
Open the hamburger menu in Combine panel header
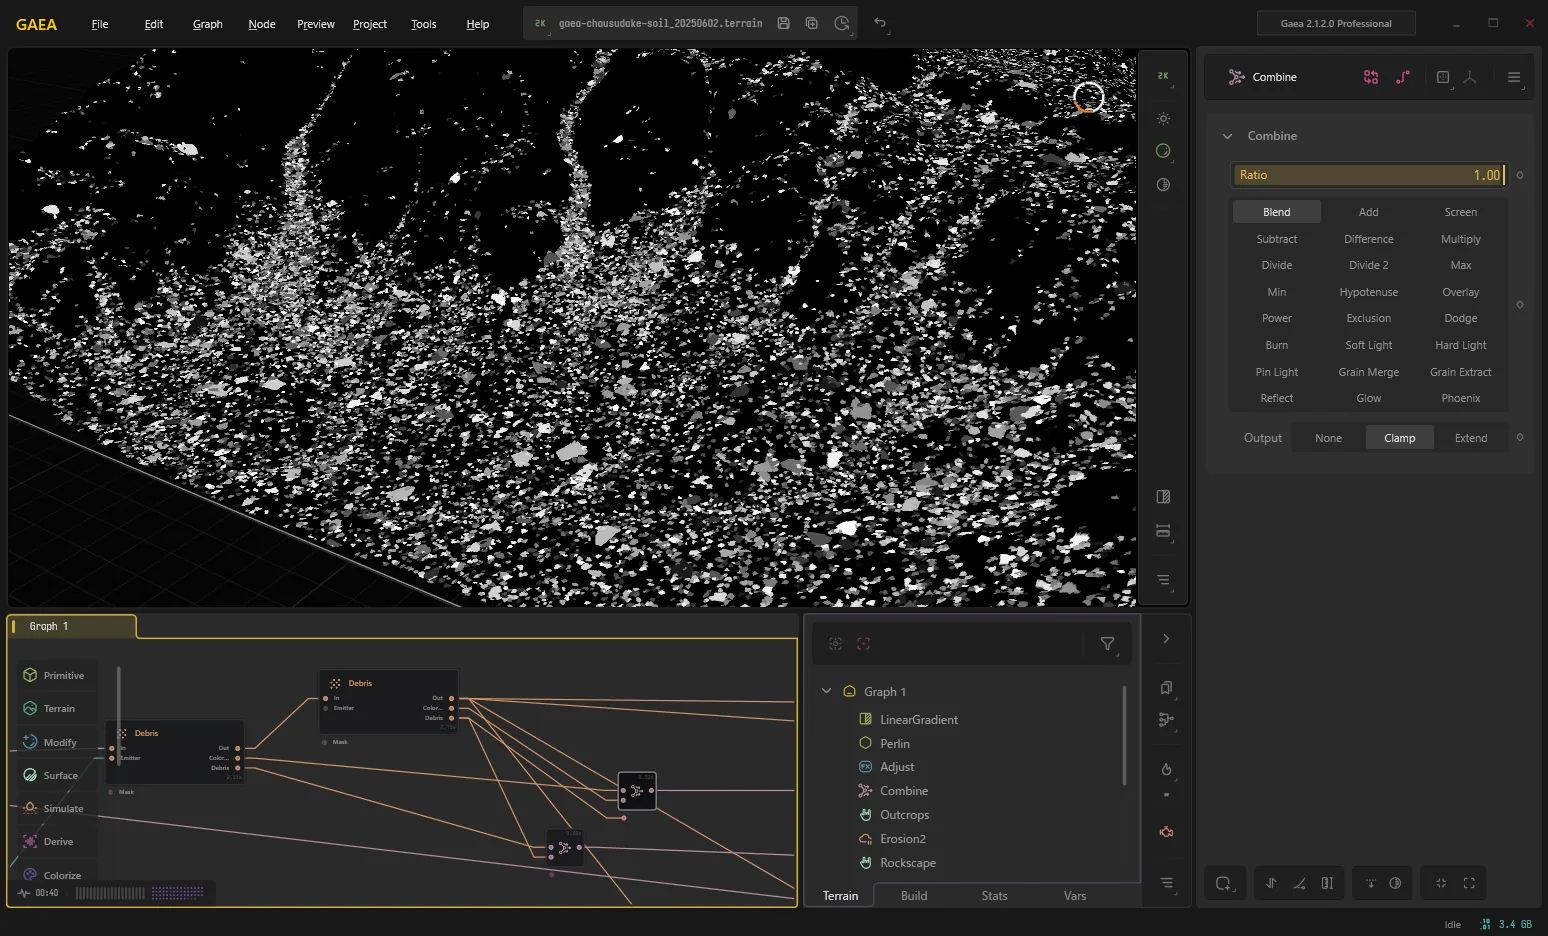(1513, 77)
